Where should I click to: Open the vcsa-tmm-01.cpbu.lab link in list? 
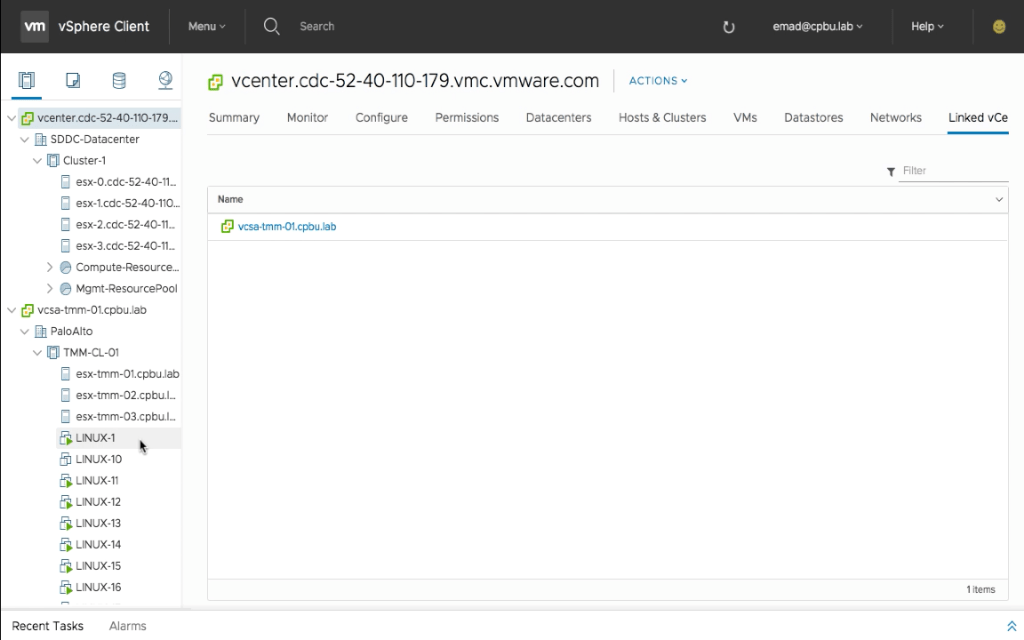[287, 227]
